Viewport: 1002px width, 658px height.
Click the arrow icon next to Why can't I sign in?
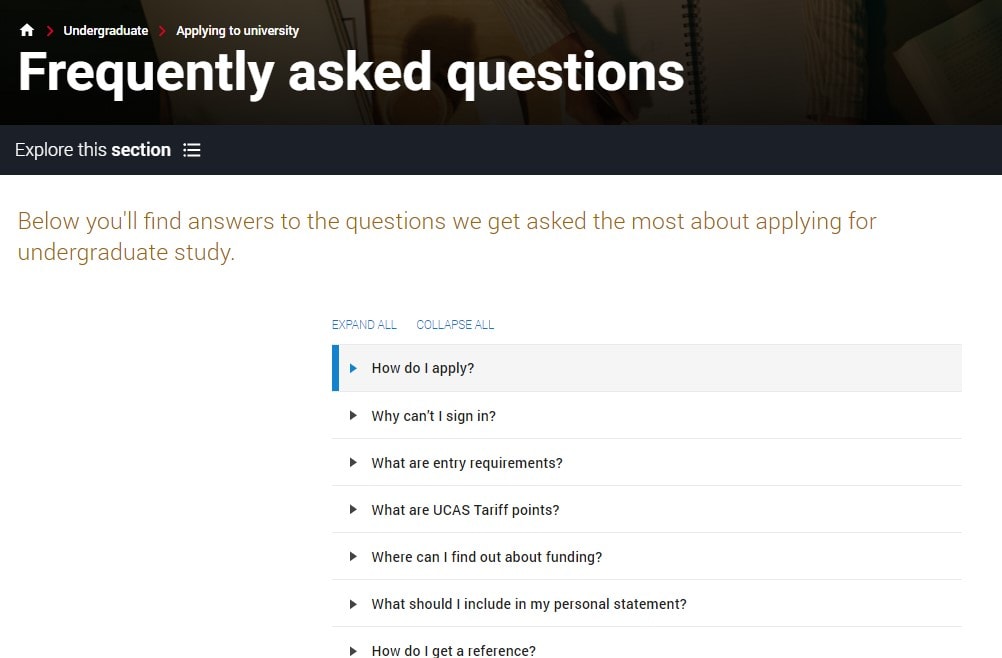point(353,416)
